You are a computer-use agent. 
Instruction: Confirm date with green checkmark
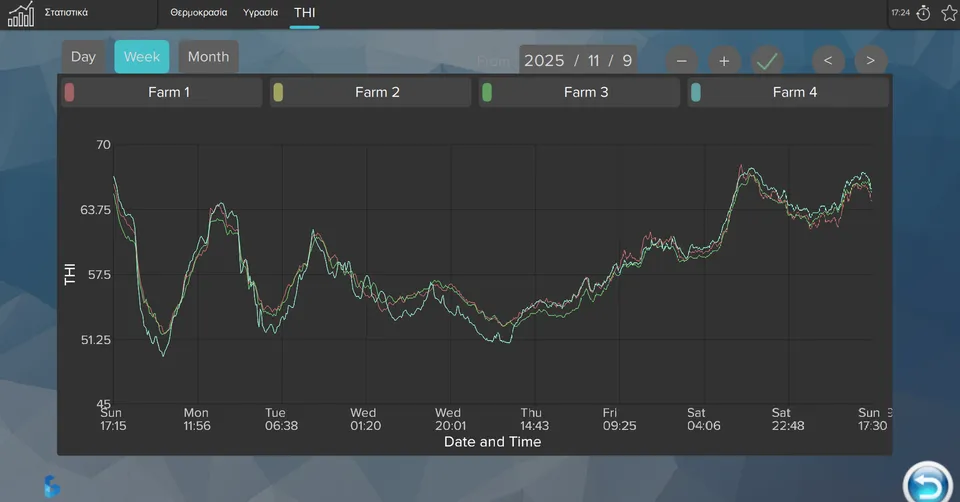(x=767, y=61)
